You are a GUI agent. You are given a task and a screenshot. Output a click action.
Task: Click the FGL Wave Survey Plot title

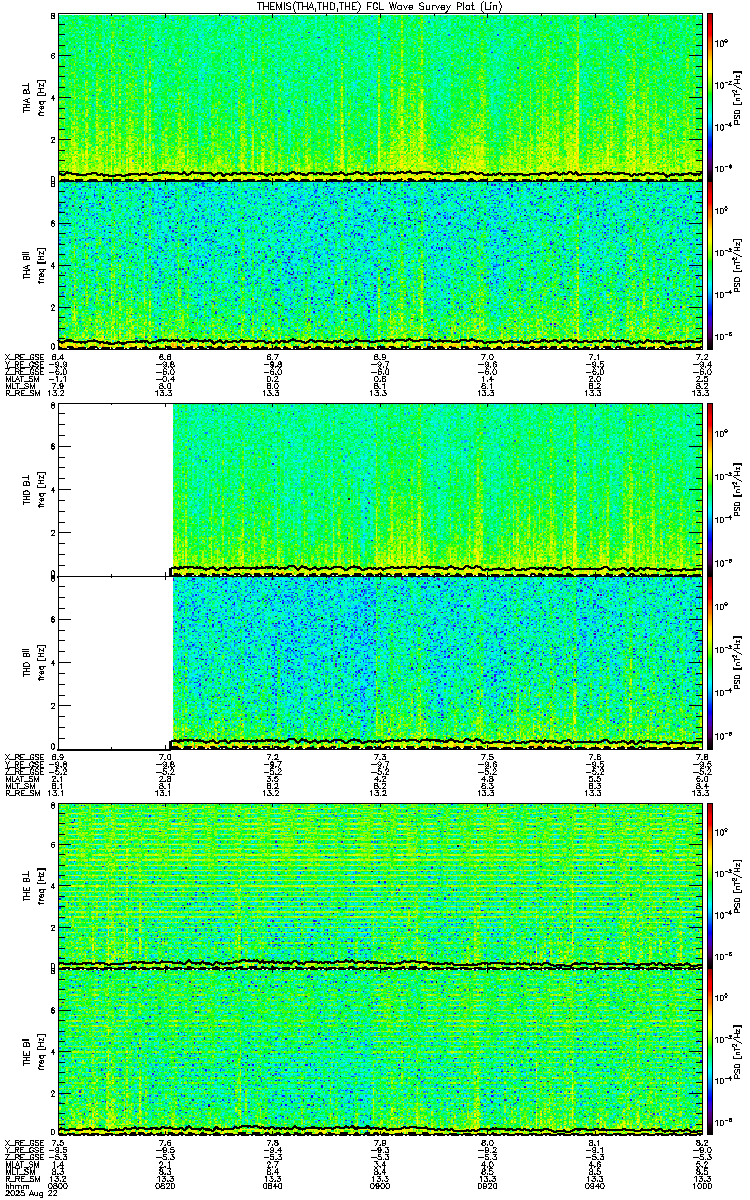click(x=379, y=6)
